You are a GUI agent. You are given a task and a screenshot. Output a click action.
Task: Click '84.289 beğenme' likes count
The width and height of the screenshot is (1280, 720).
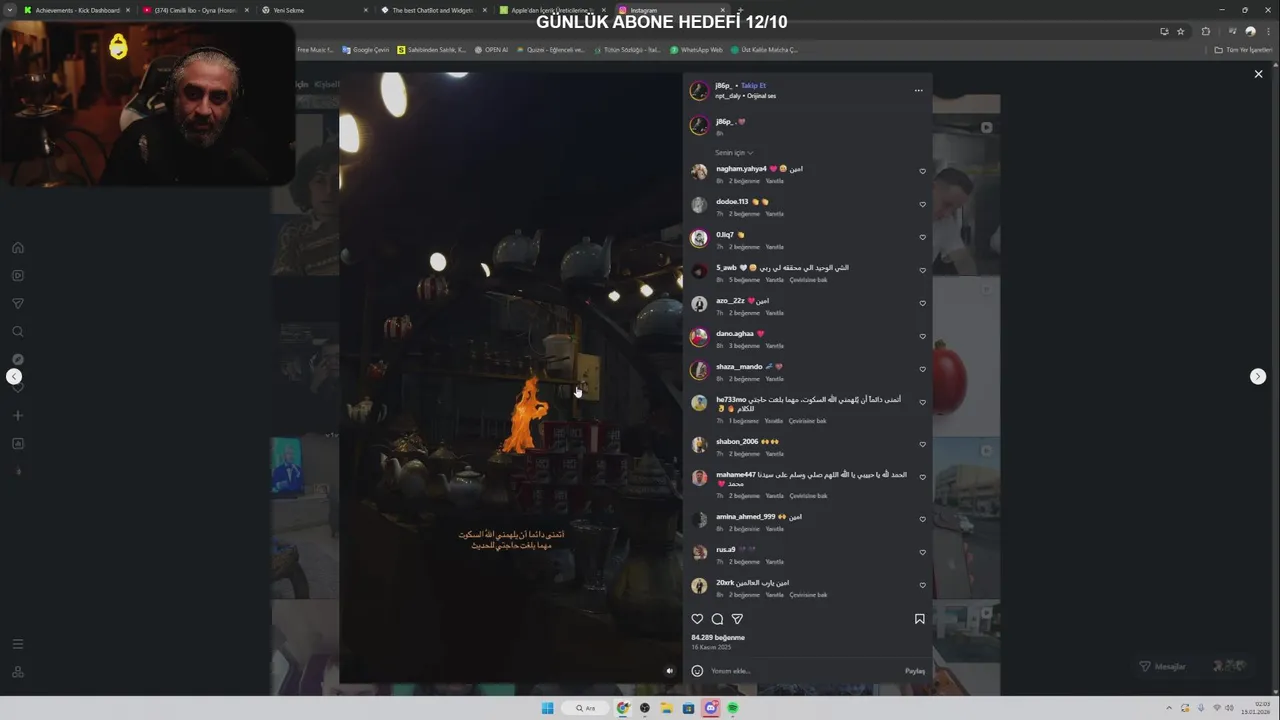718,637
